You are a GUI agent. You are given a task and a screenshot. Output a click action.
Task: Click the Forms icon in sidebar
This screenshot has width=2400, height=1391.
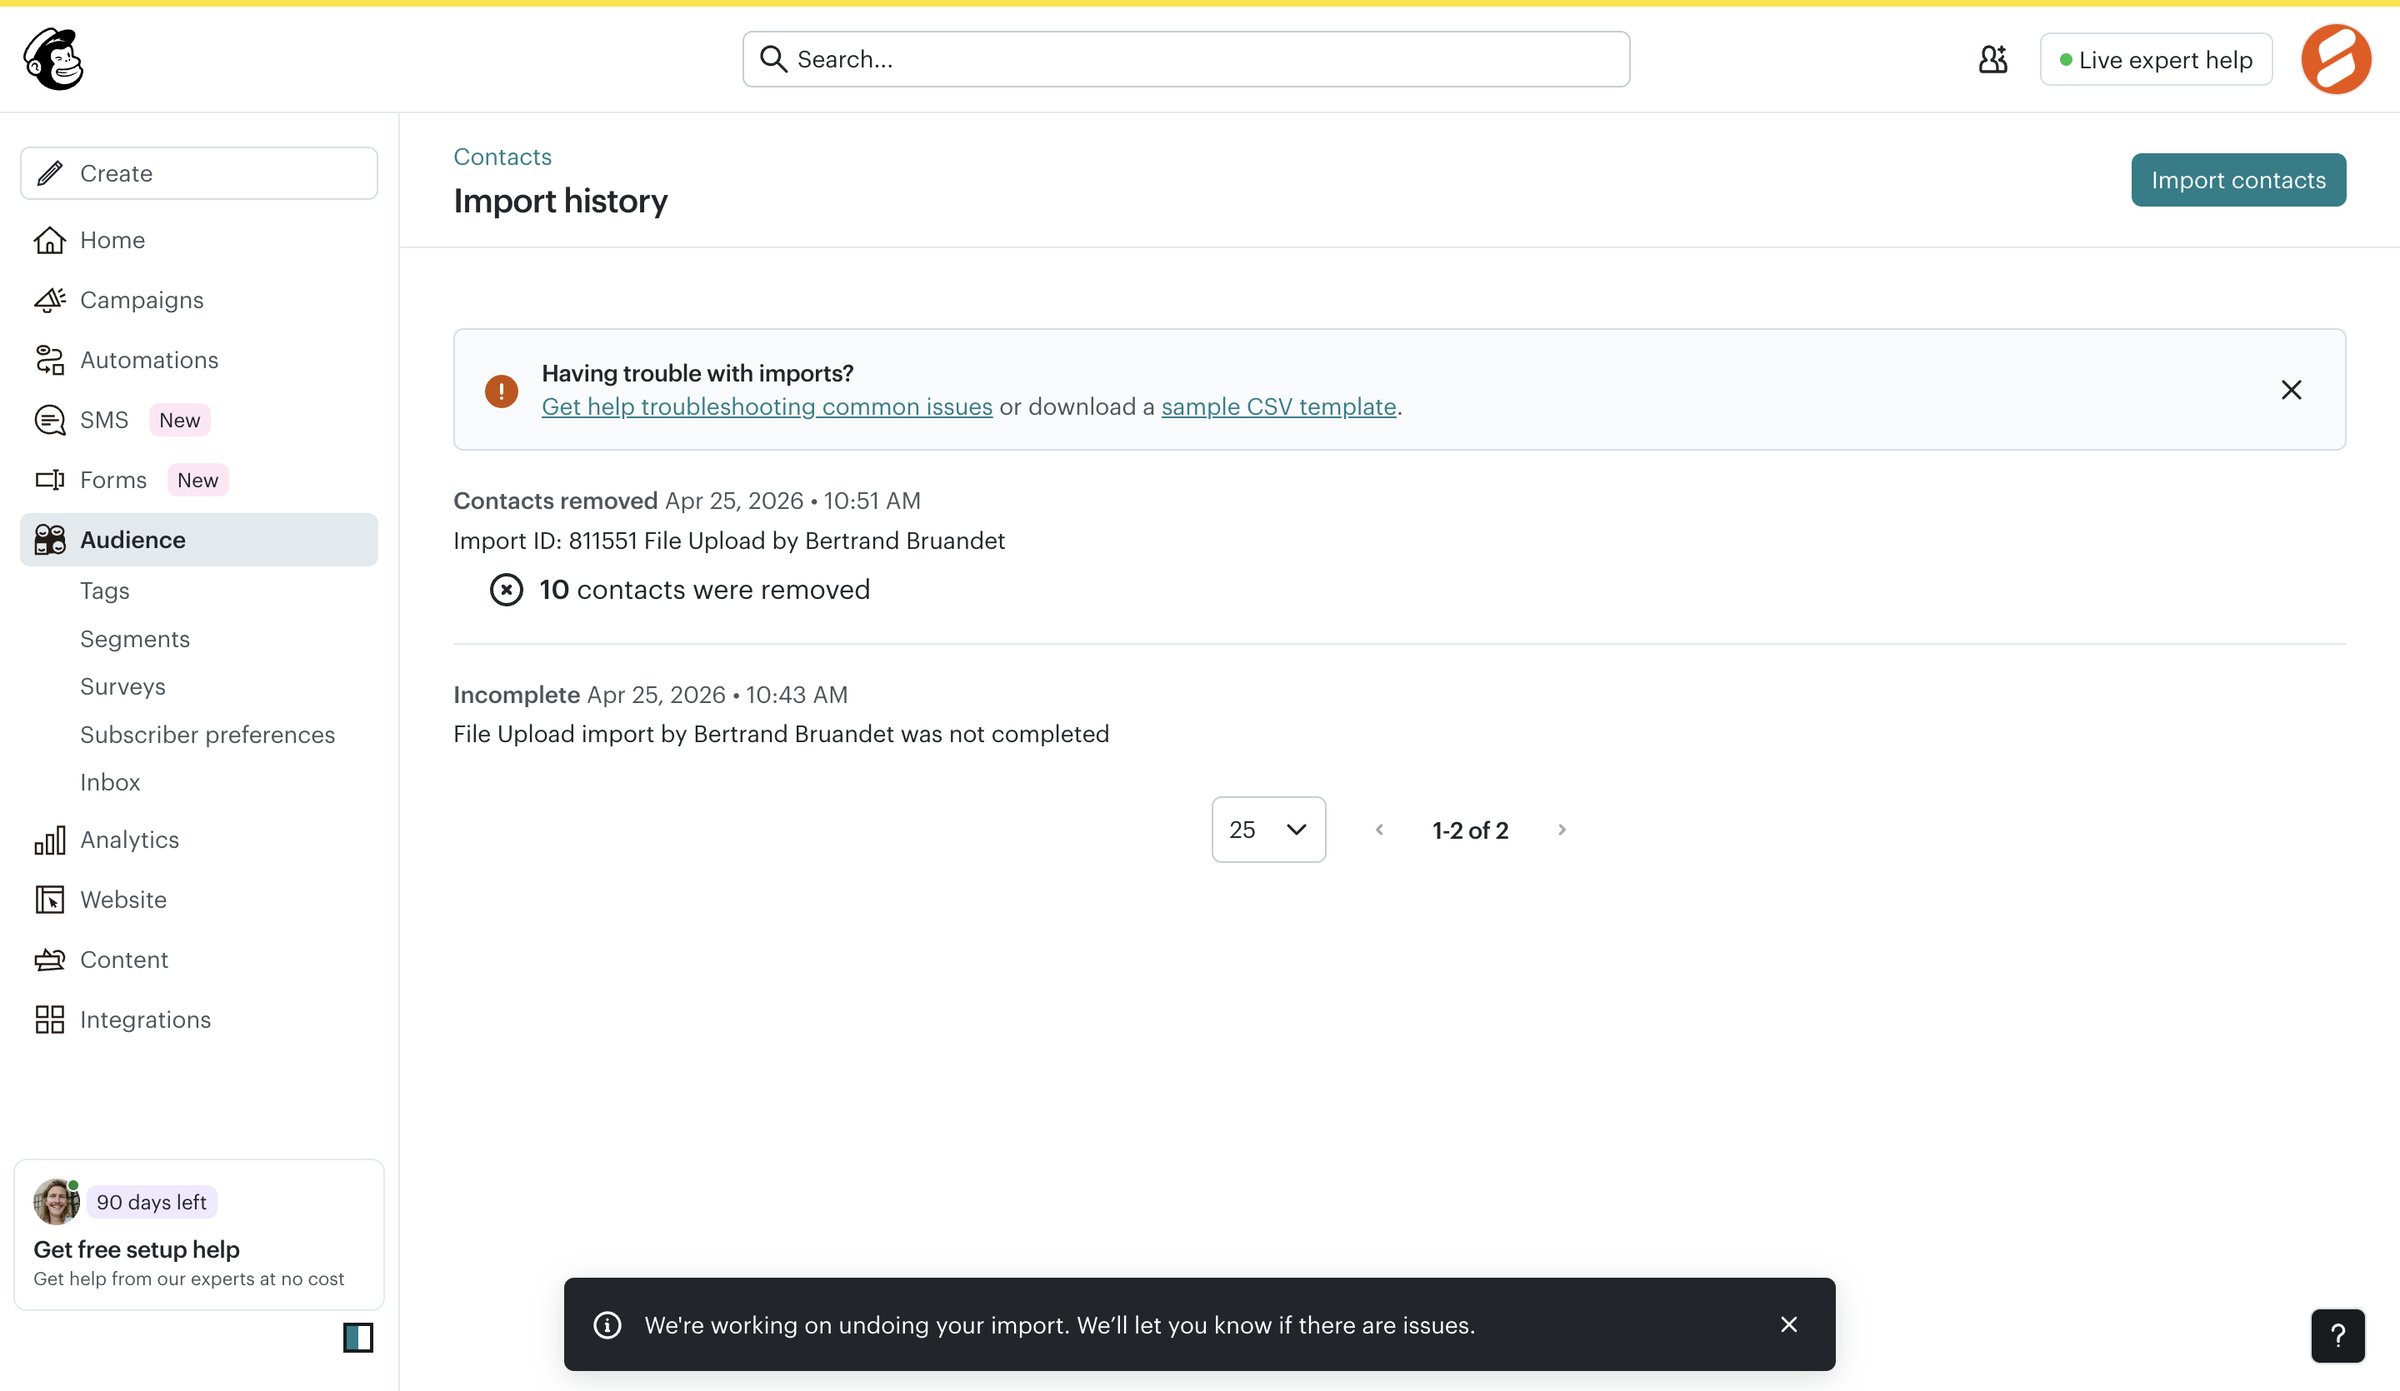tap(50, 480)
